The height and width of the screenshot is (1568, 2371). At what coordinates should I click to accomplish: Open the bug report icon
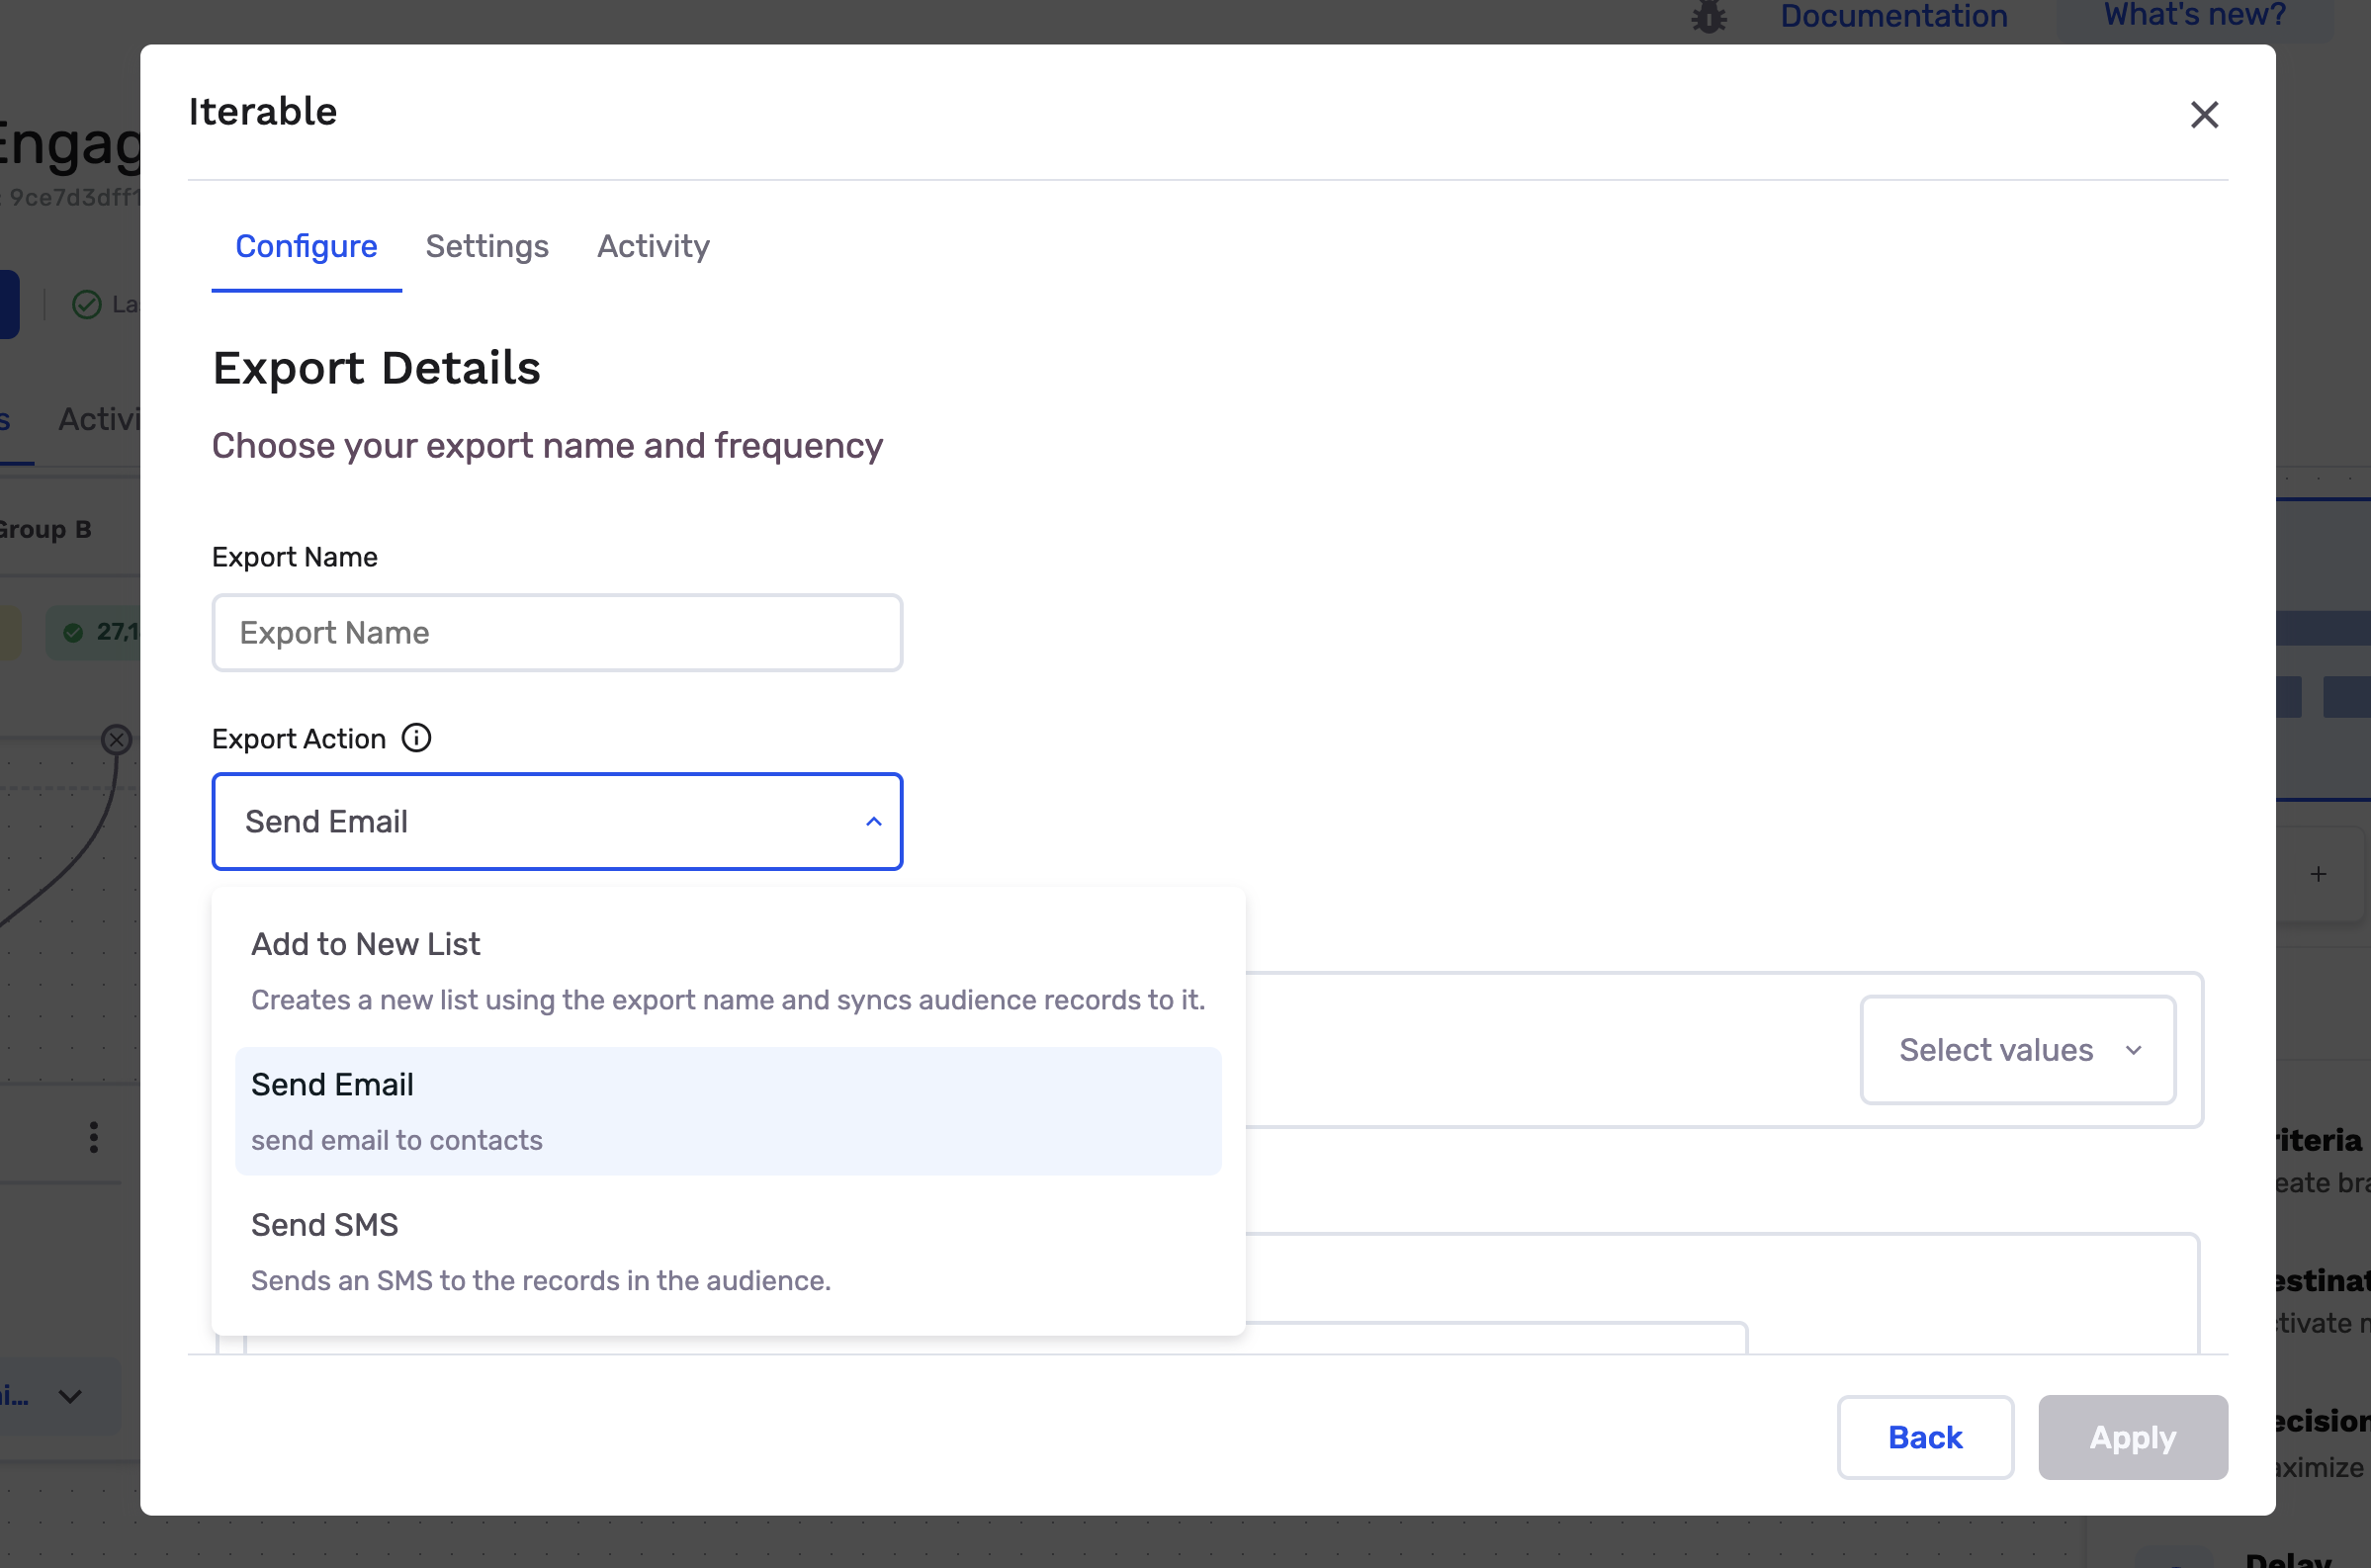1709,16
